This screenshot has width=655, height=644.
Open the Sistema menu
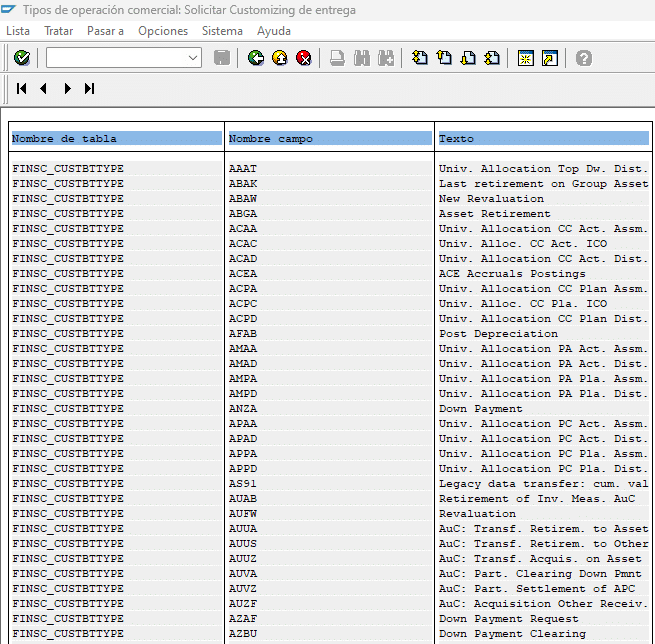(x=222, y=31)
